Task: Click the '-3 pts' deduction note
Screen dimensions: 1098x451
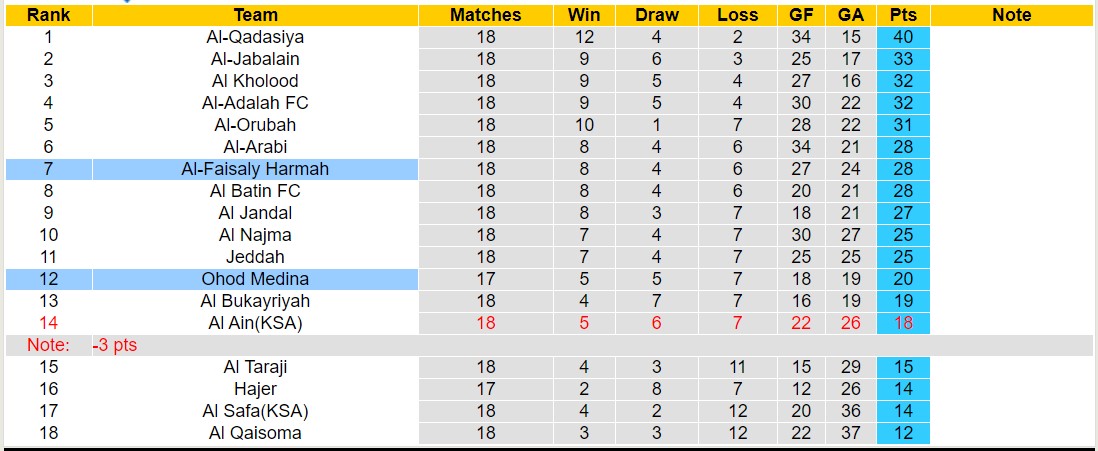Action: point(115,345)
